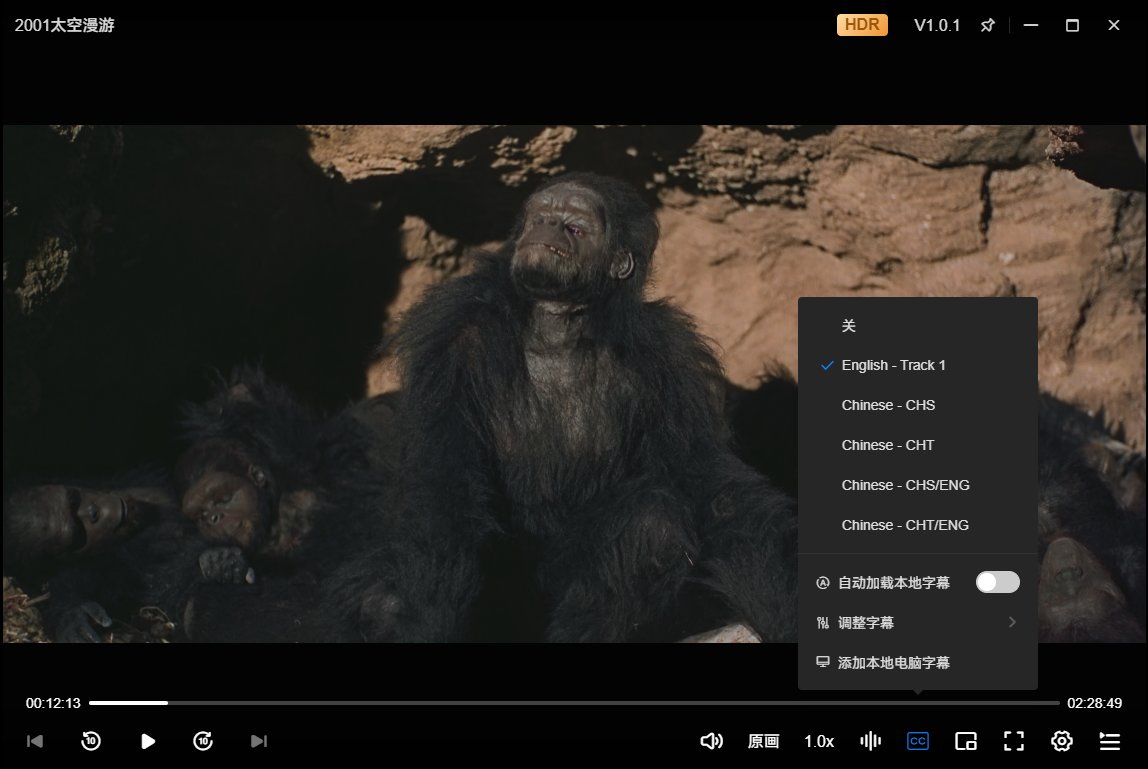Skip to the previous video
Image resolution: width=1148 pixels, height=769 pixels.
(34, 741)
